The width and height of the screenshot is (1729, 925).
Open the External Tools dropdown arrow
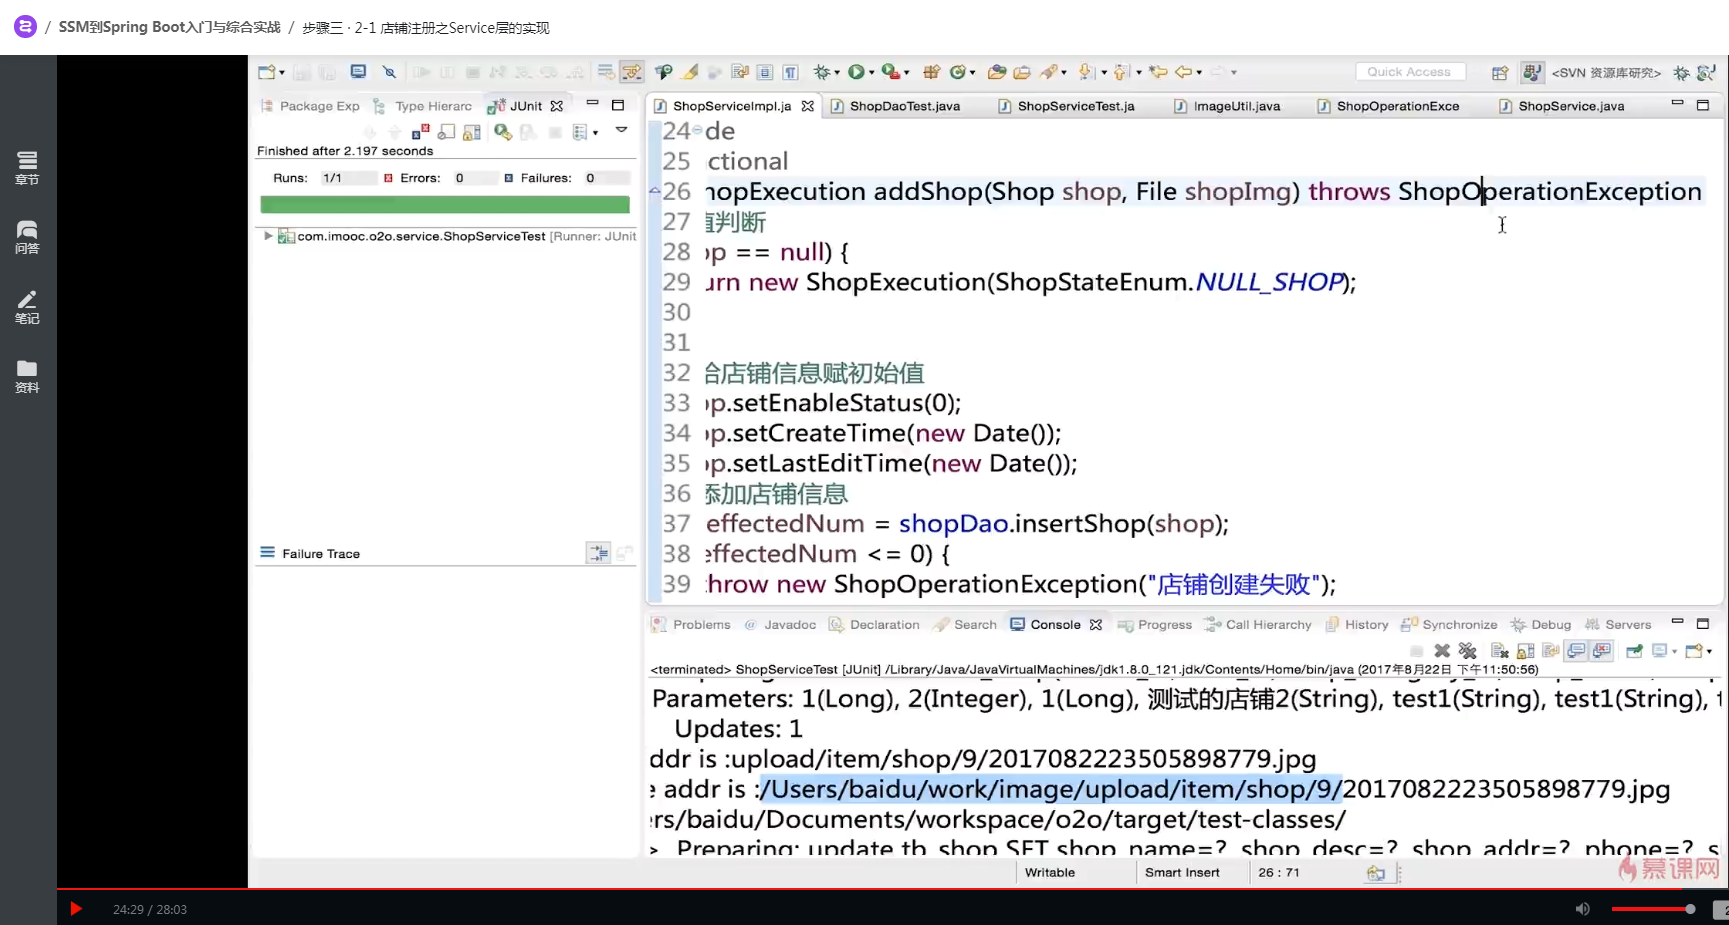[907, 72]
